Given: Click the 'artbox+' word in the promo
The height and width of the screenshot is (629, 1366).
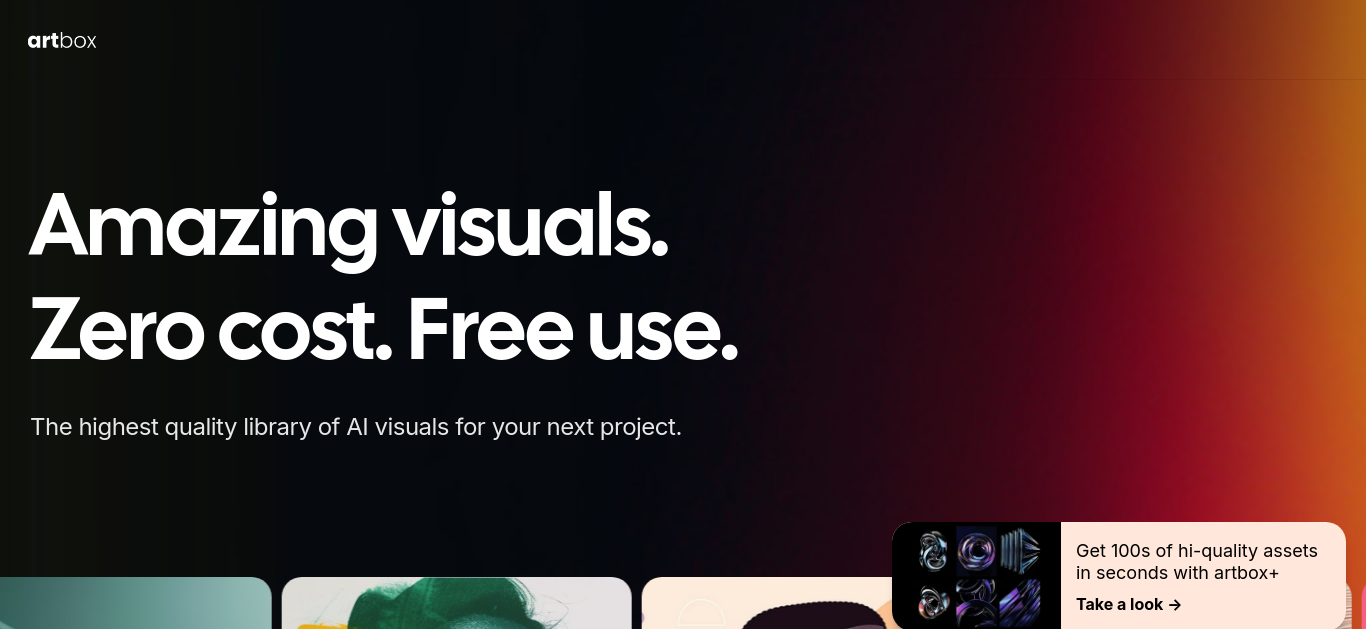Looking at the screenshot, I should coord(1246,573).
